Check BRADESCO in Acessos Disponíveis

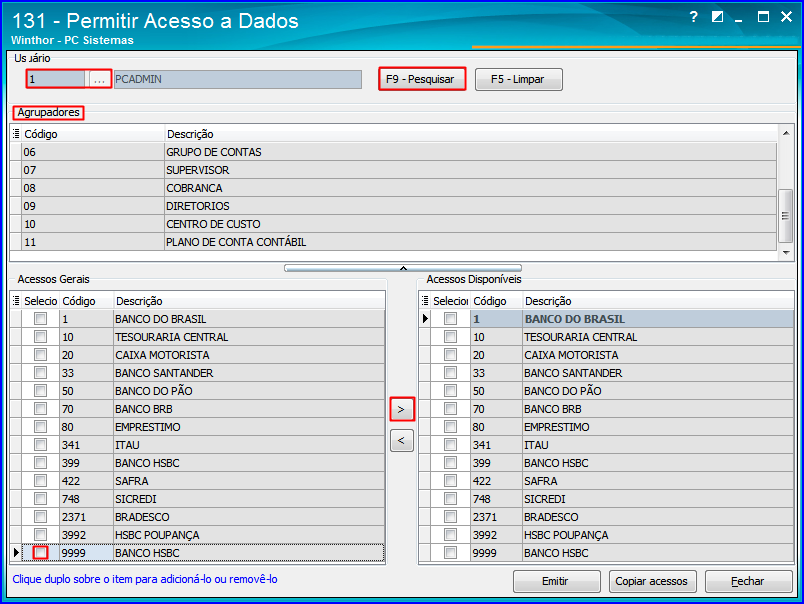coord(451,517)
